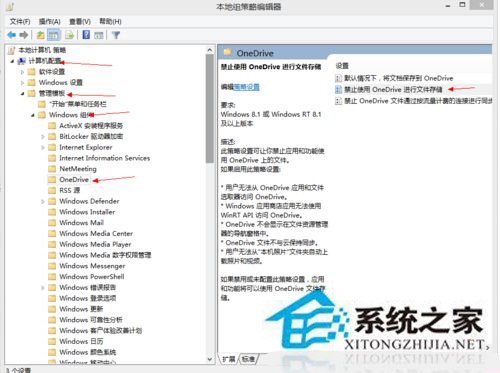Image resolution: width=500 pixels, height=373 pixels.
Task: Click the Up one level folder icon
Action: [40, 35]
